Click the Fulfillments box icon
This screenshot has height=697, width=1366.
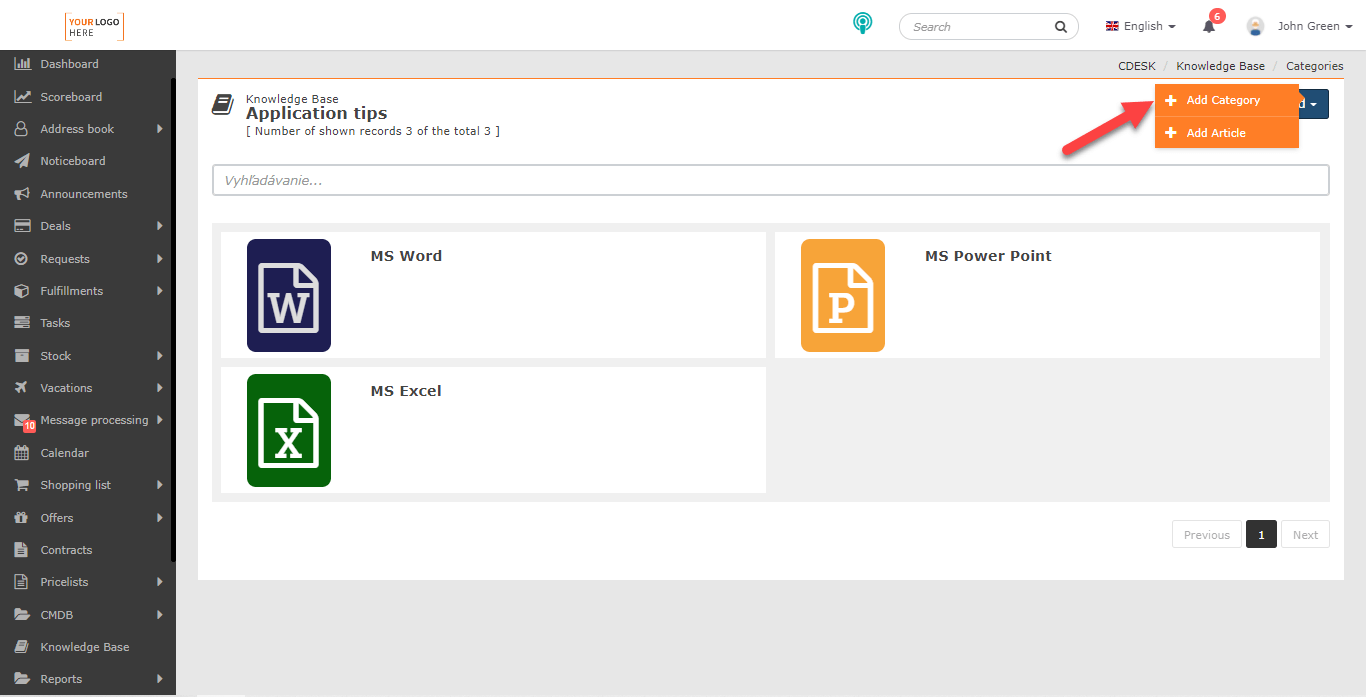(x=21, y=291)
